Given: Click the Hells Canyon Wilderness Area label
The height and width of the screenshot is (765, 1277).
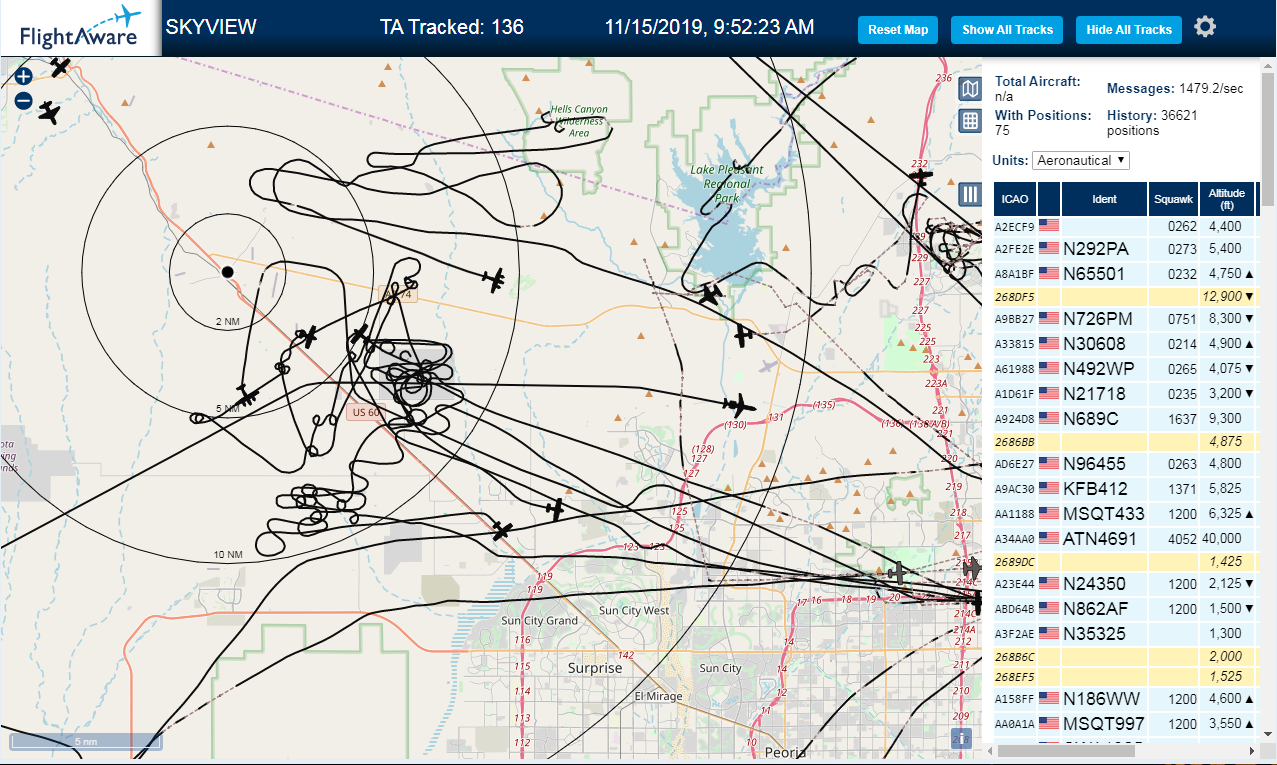Looking at the screenshot, I should 578,121.
